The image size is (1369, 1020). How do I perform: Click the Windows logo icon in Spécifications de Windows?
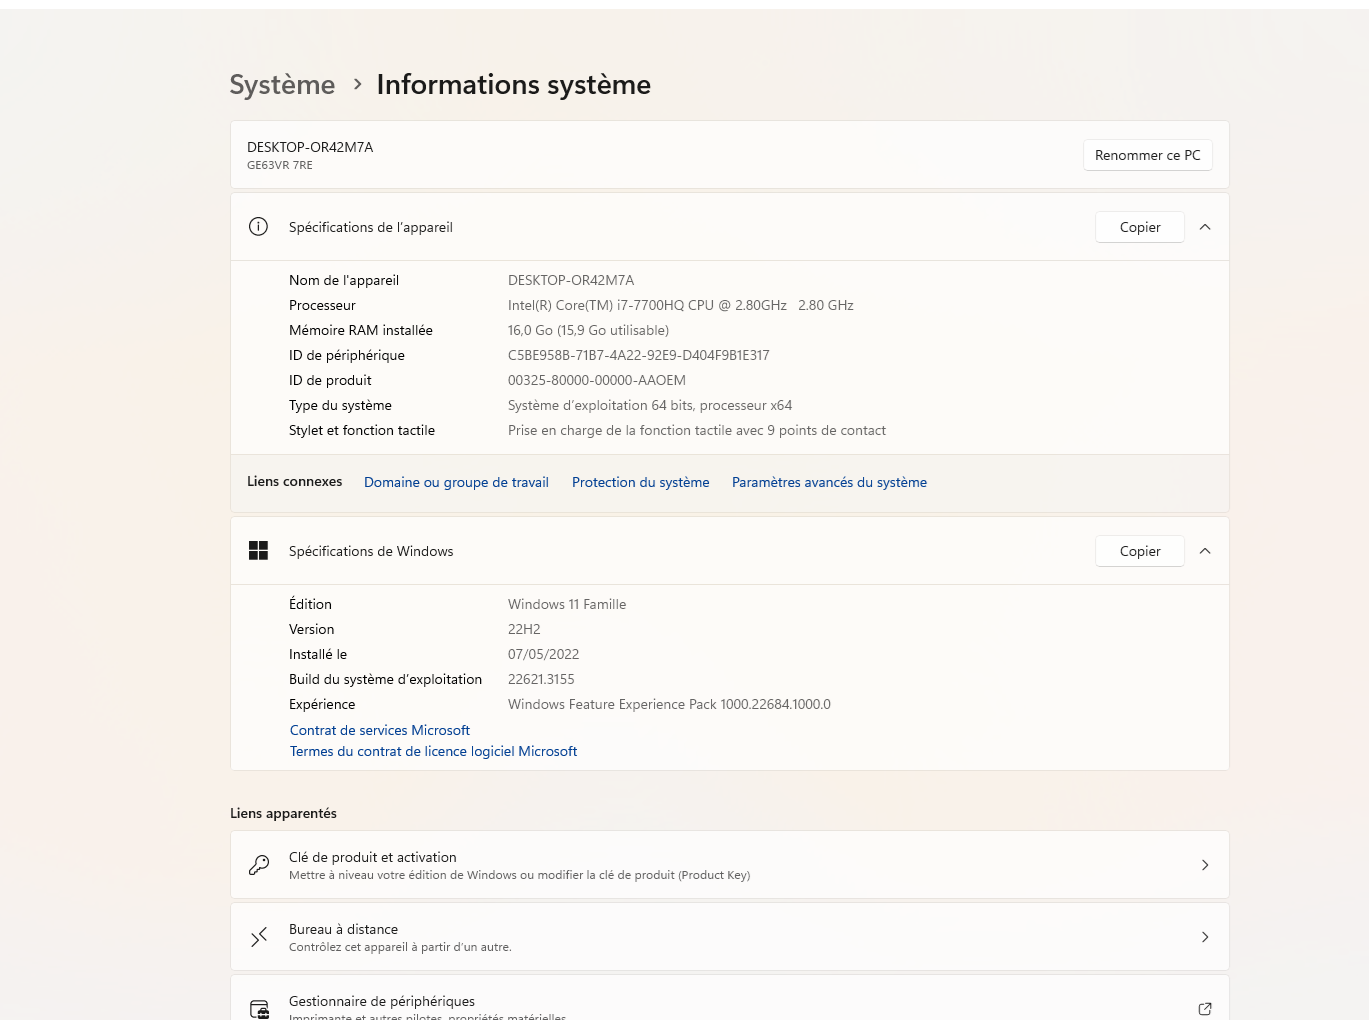coord(258,551)
